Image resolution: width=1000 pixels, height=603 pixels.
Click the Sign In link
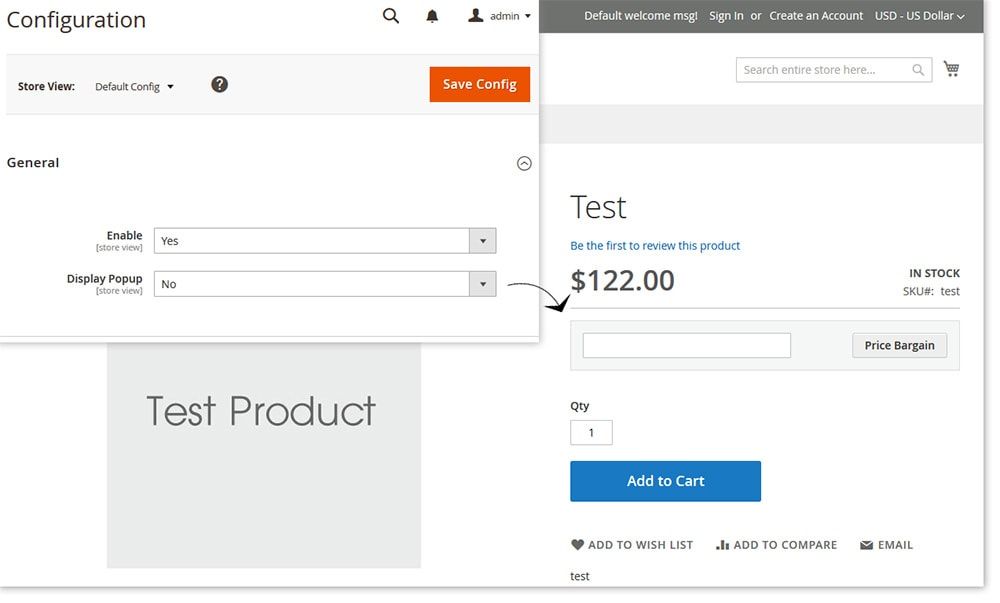726,16
